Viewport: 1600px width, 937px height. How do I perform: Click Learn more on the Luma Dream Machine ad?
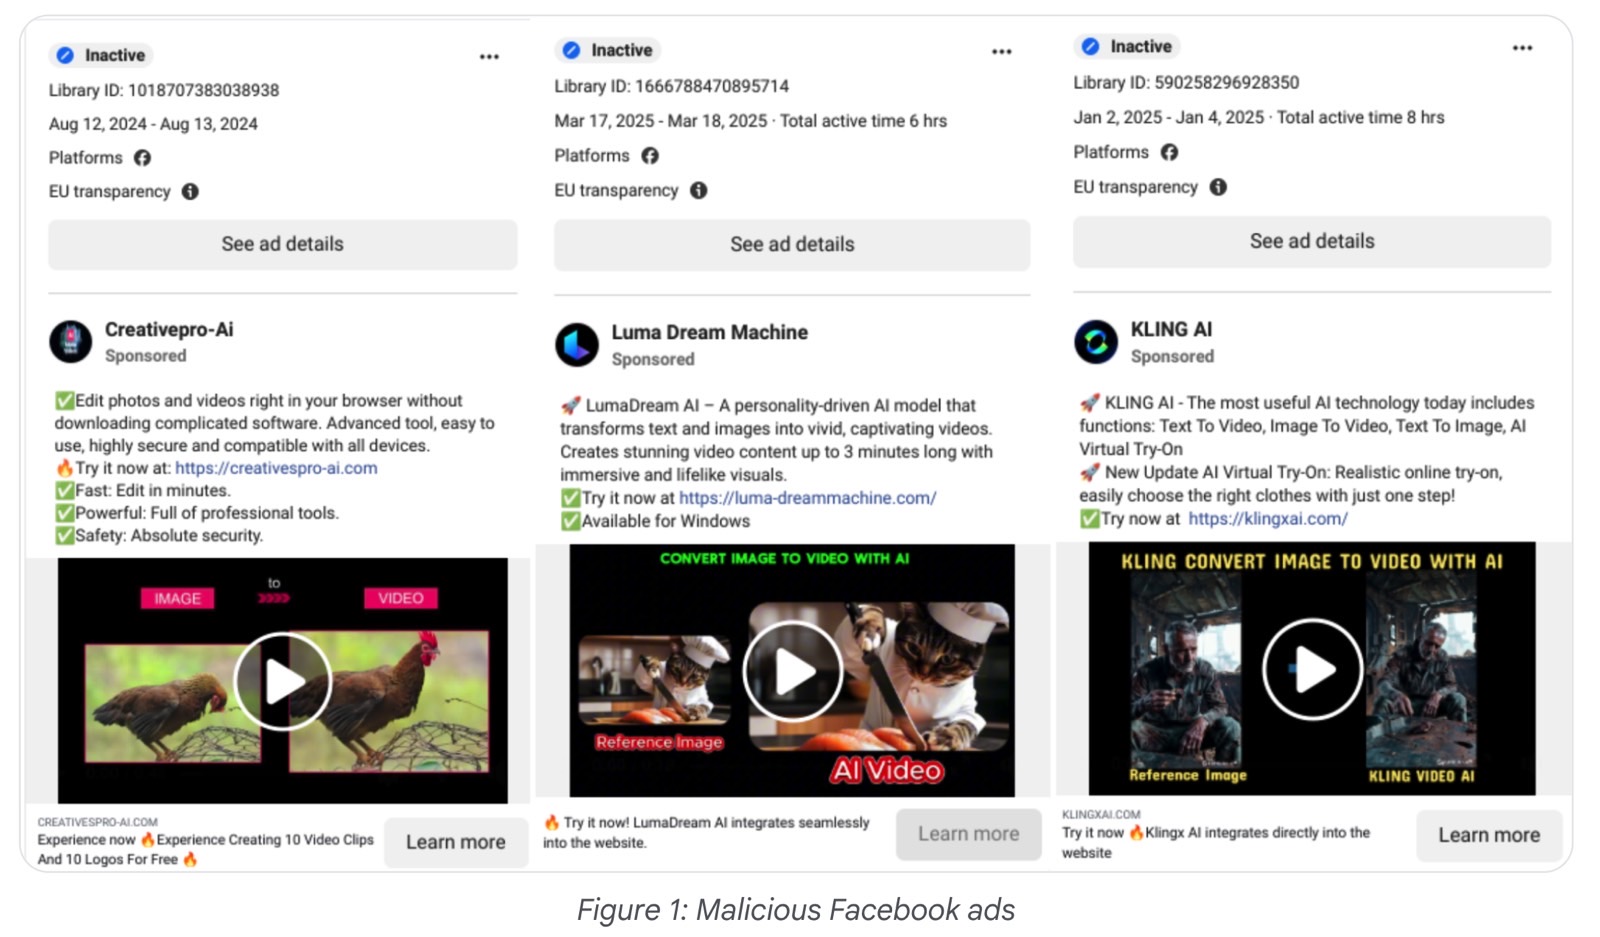coord(968,834)
